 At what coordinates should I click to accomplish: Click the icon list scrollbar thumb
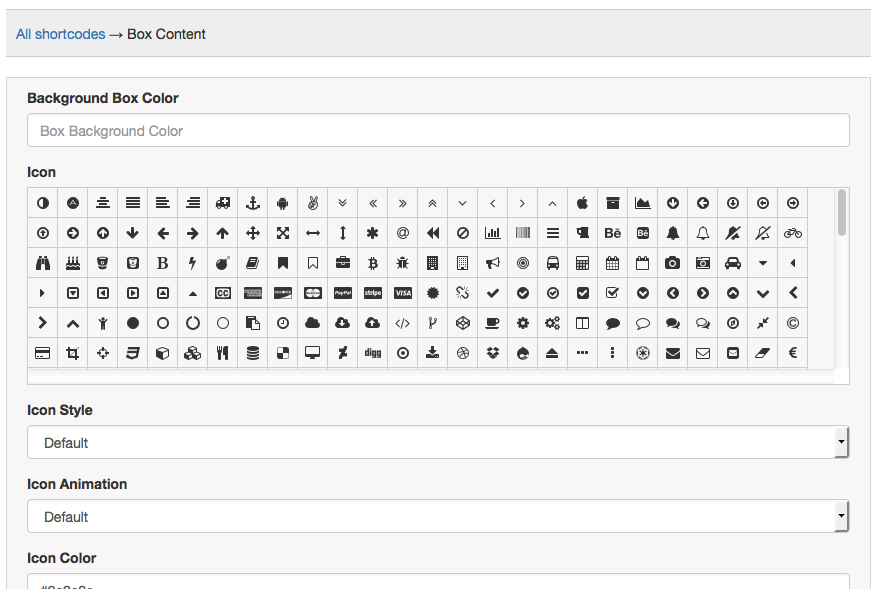tap(842, 213)
